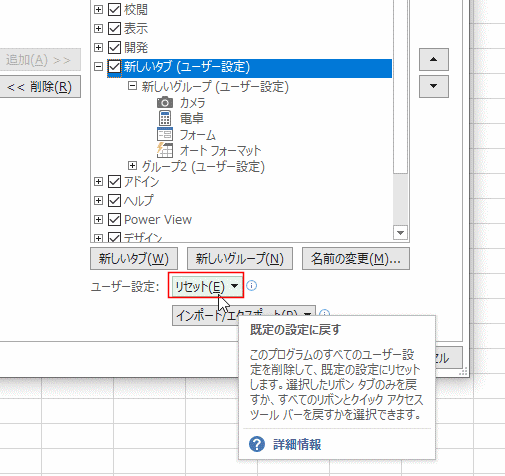The image size is (505, 476).
Task: Select the アドイン tab entry
Action: (x=142, y=182)
